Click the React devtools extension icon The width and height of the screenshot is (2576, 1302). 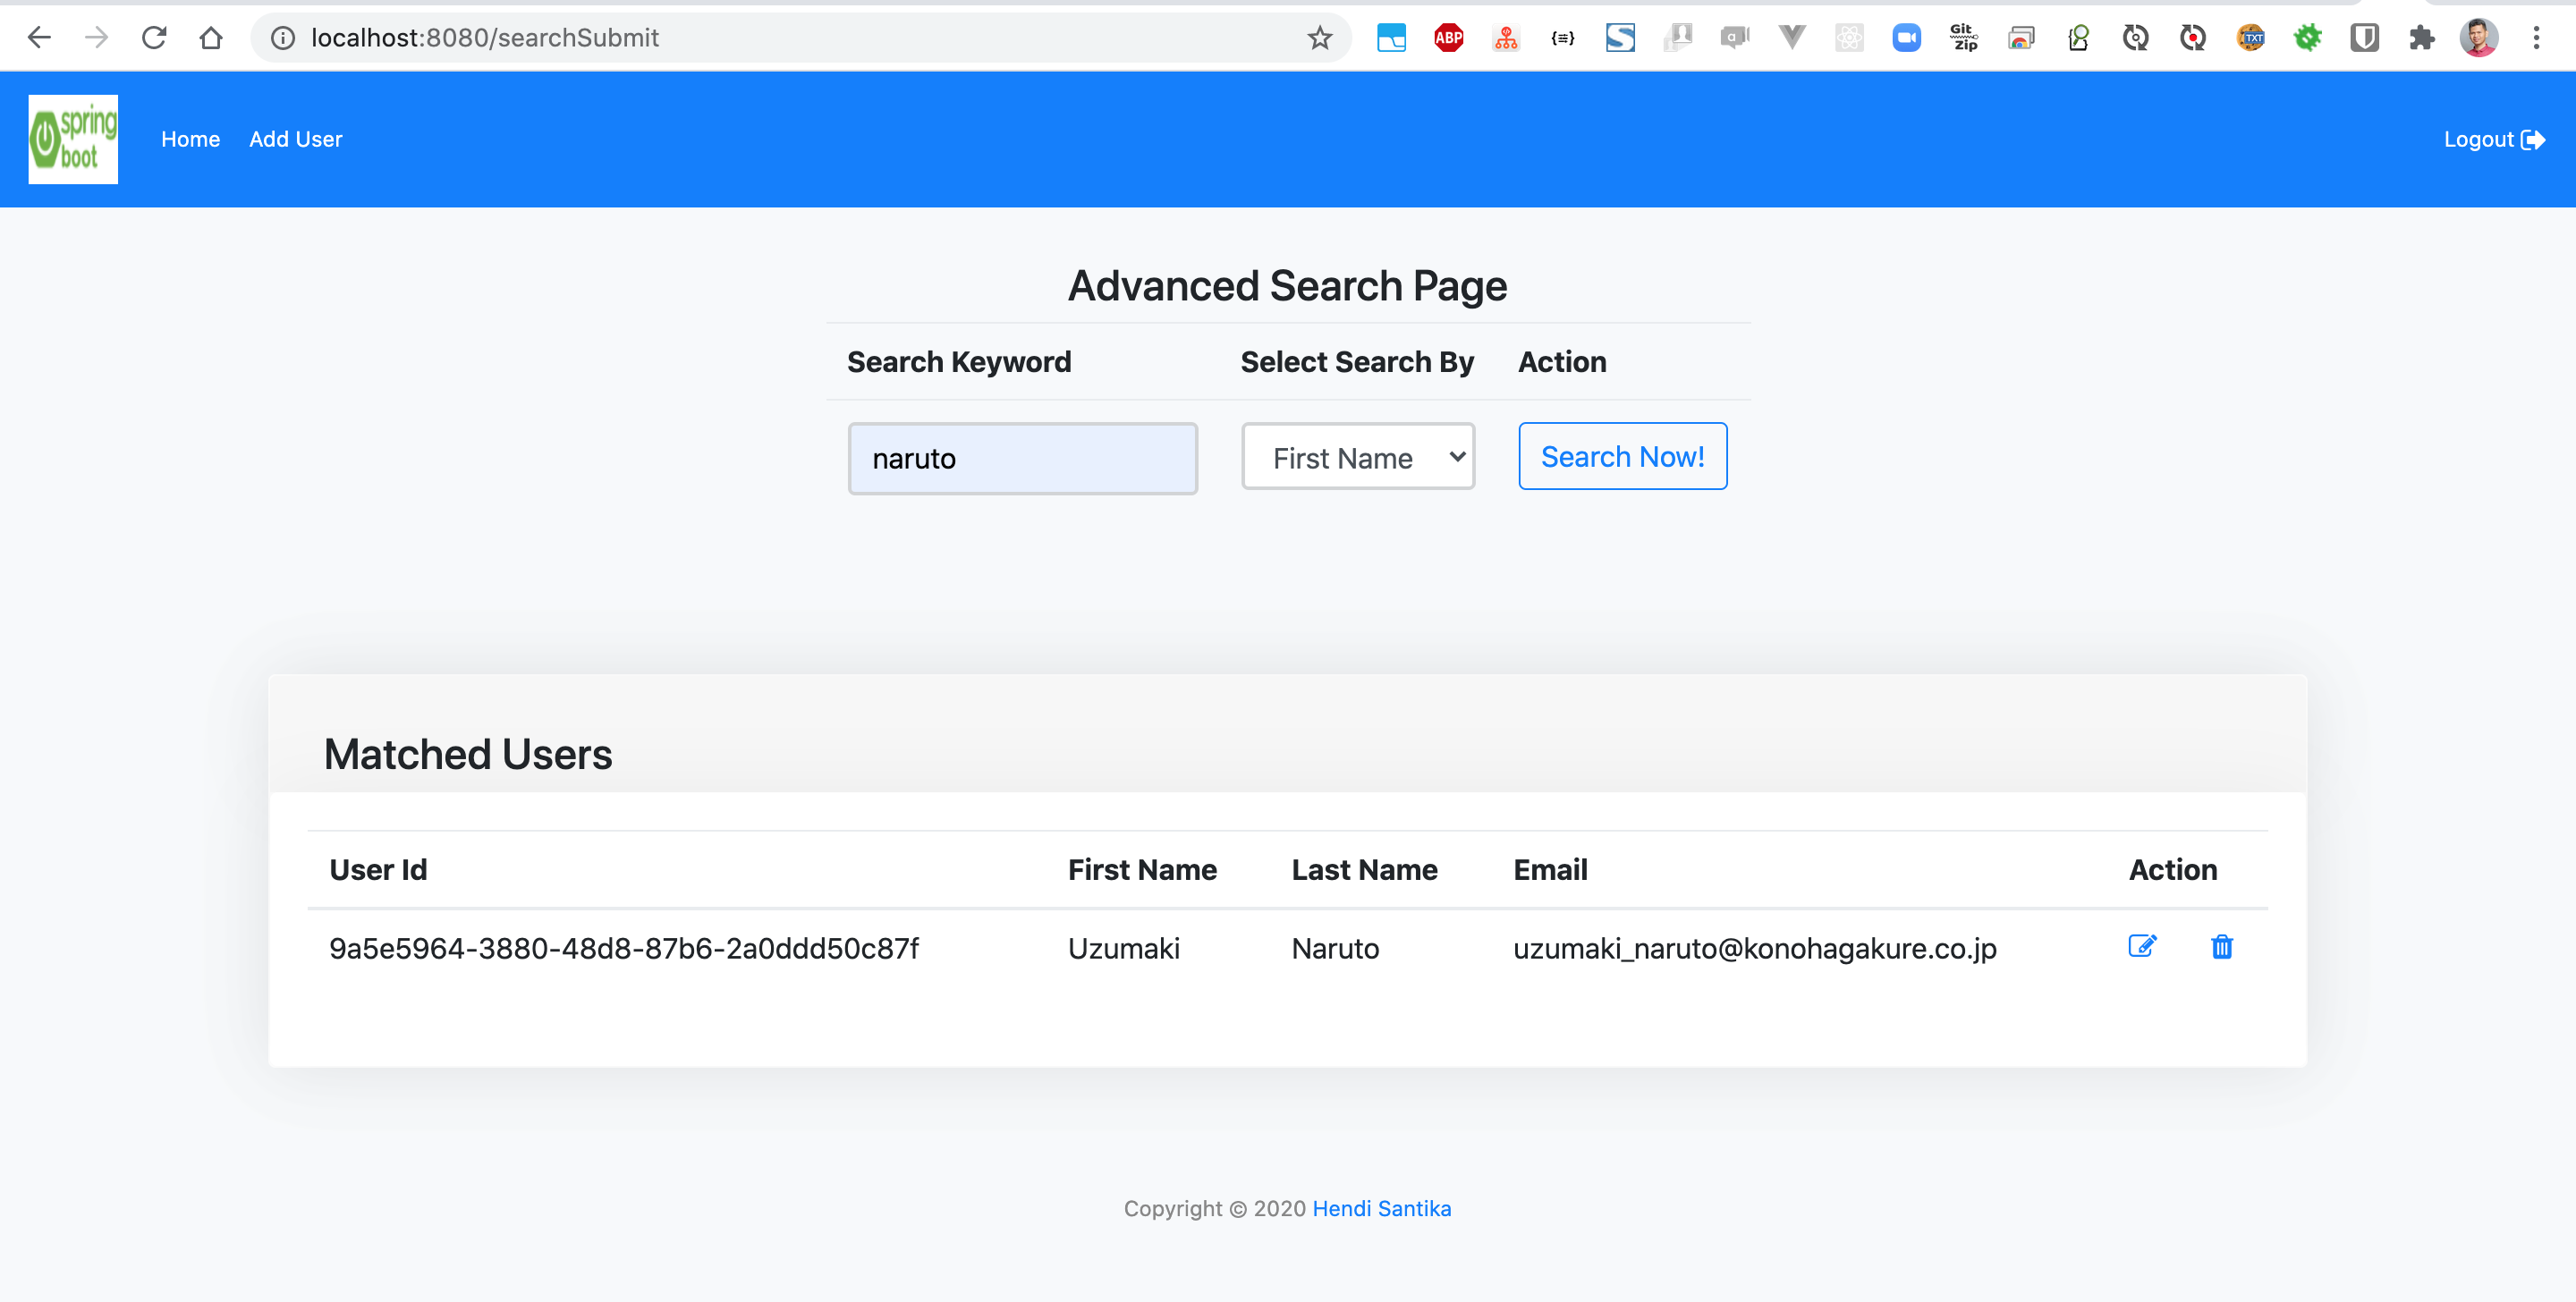point(1849,38)
